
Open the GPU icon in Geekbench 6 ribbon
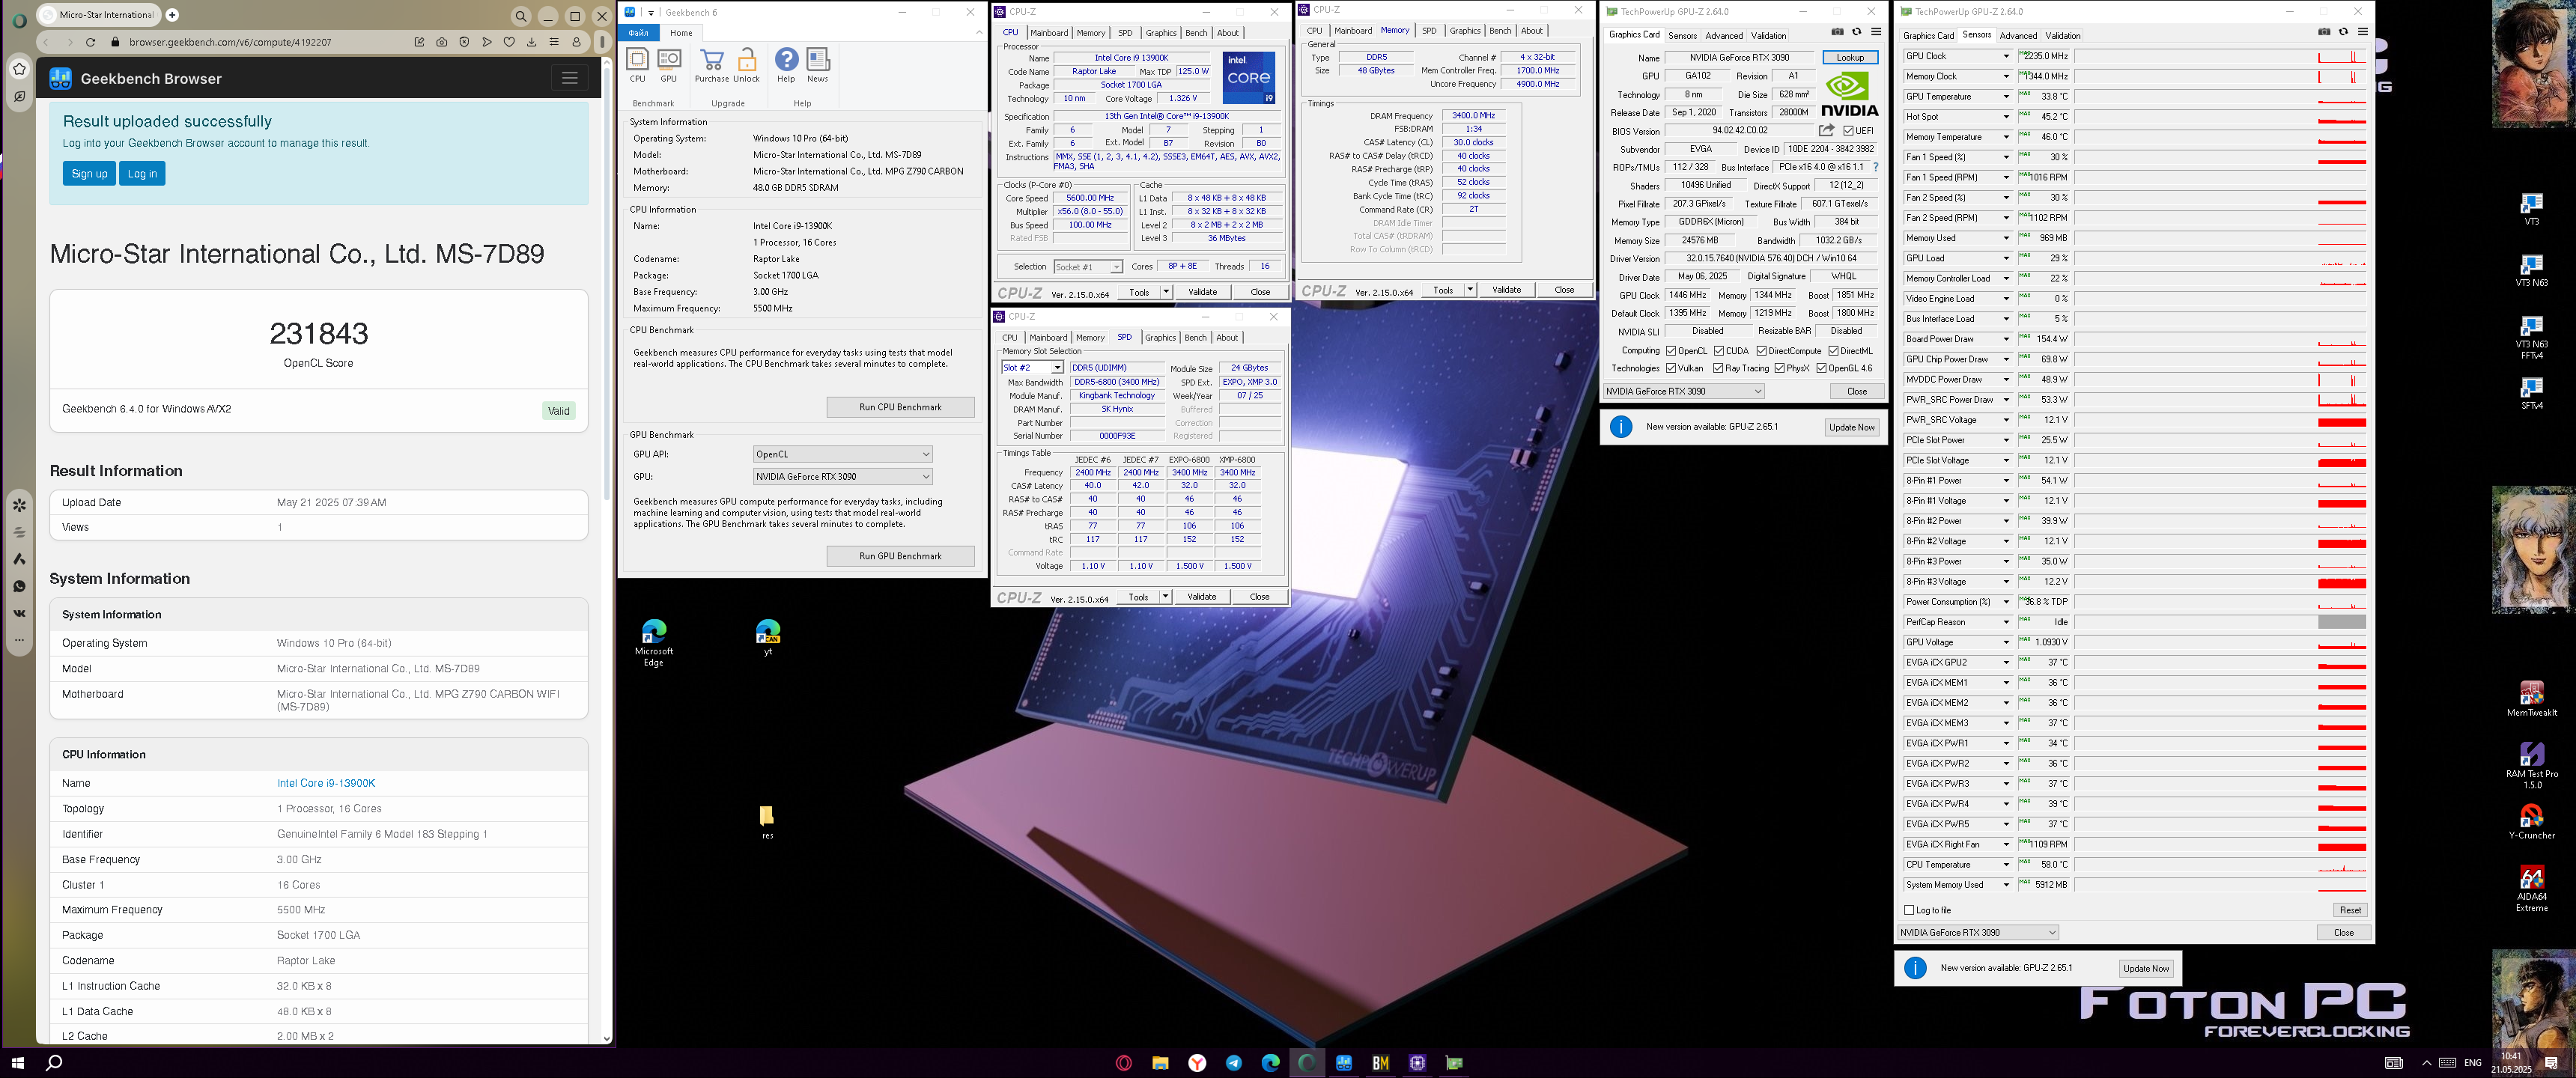(669, 60)
